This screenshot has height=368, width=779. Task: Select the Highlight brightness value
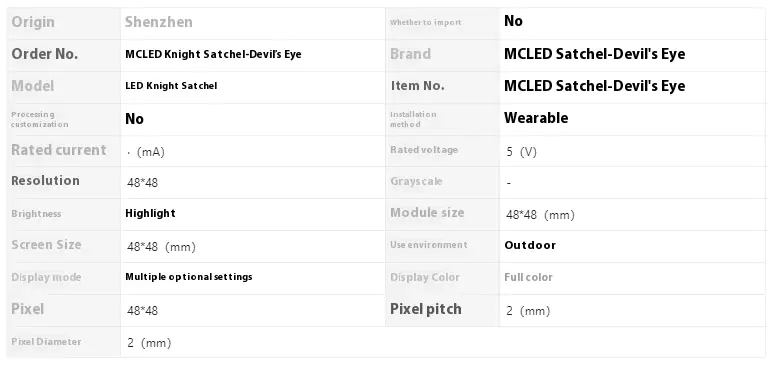point(150,214)
